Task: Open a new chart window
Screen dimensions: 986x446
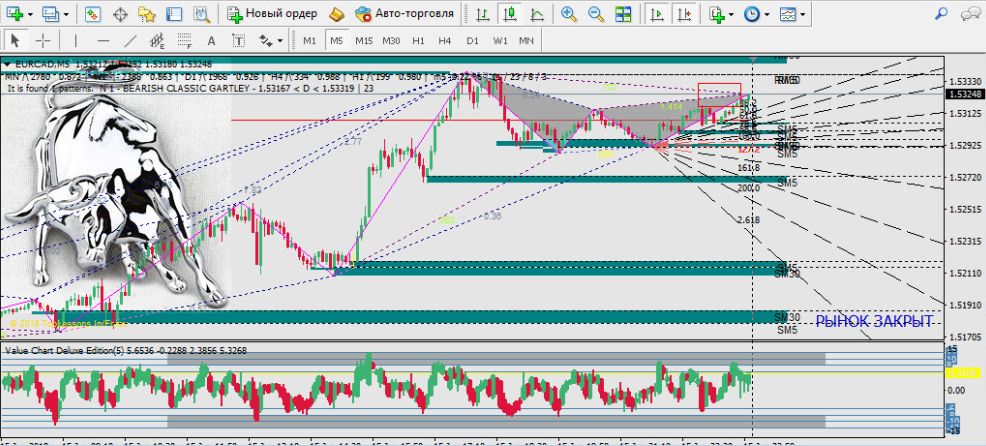Action: (x=14, y=13)
